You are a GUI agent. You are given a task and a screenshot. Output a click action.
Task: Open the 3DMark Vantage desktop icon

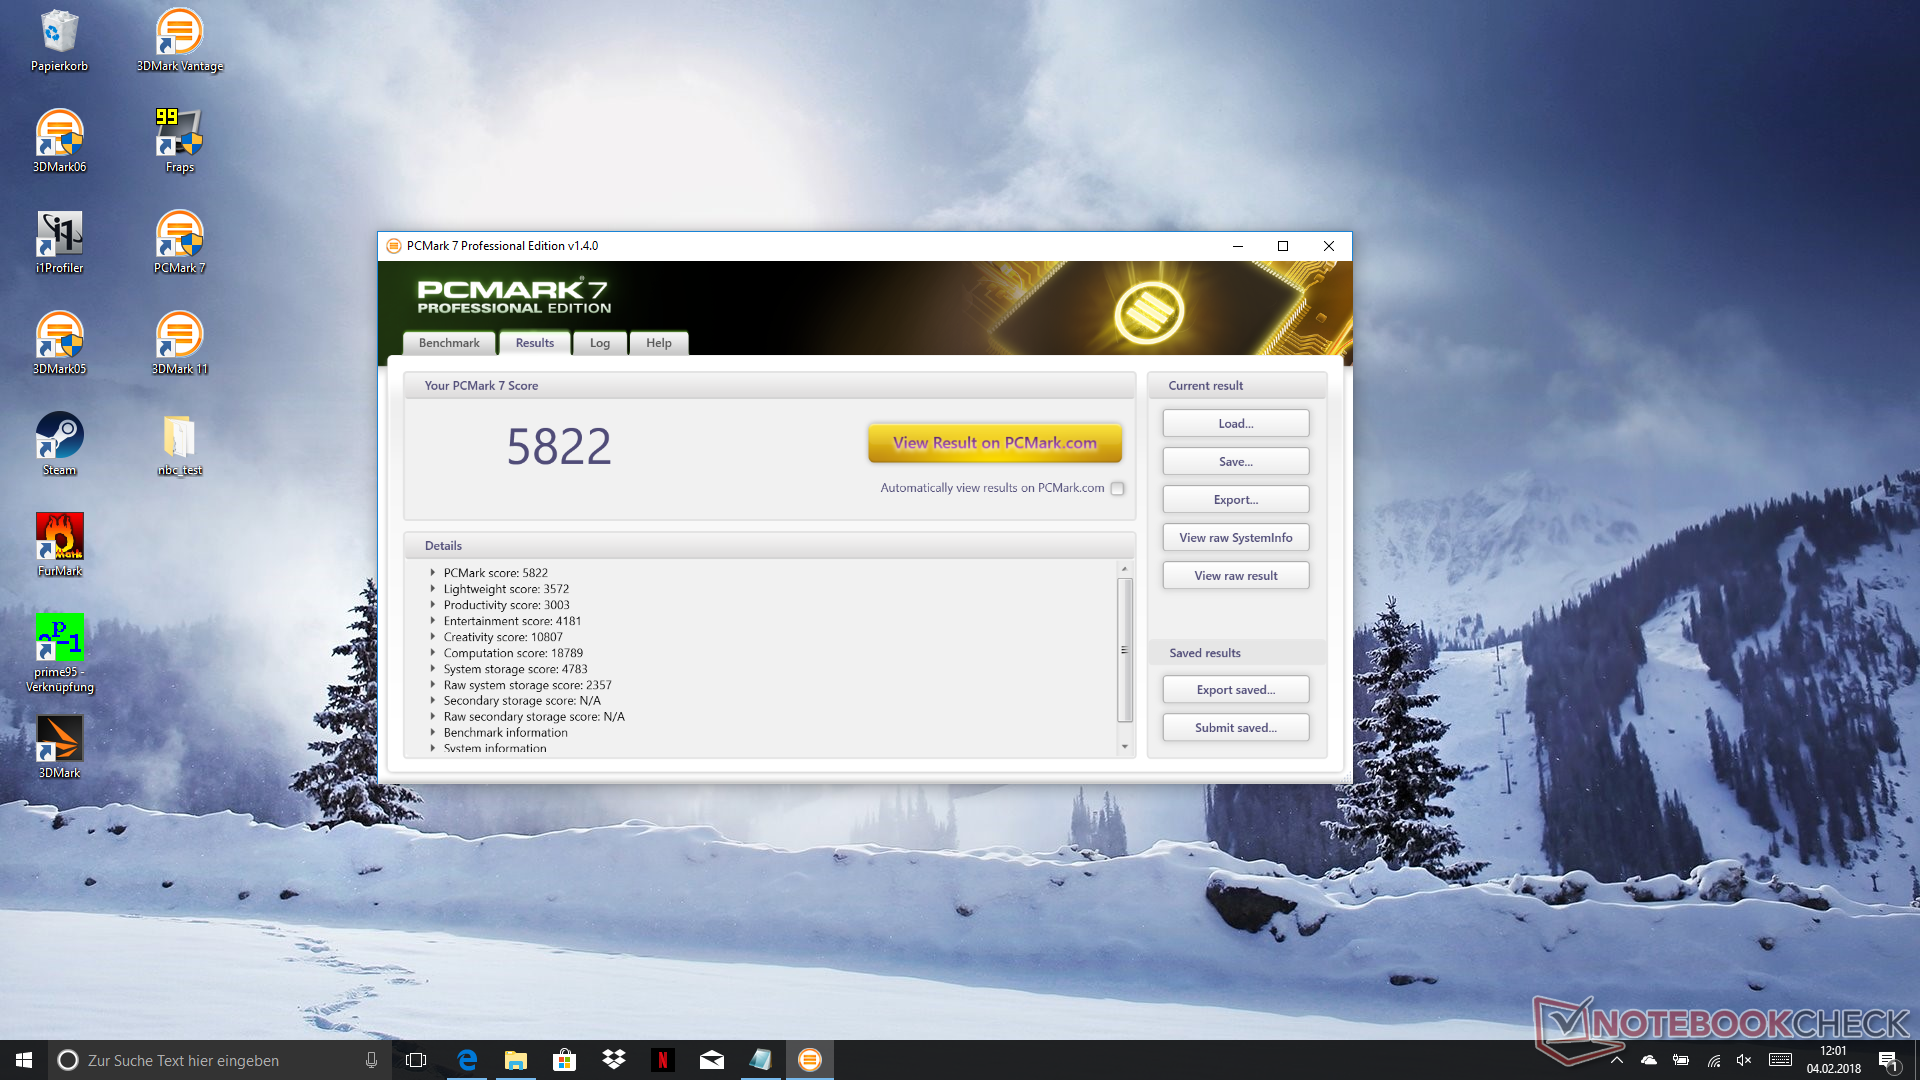pos(179,40)
